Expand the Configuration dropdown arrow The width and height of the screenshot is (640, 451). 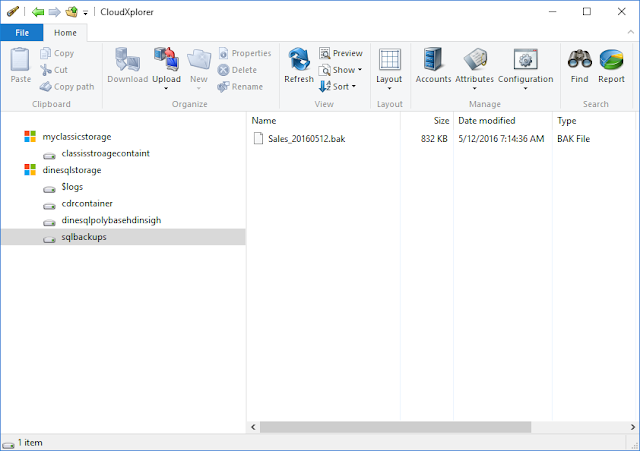526,89
